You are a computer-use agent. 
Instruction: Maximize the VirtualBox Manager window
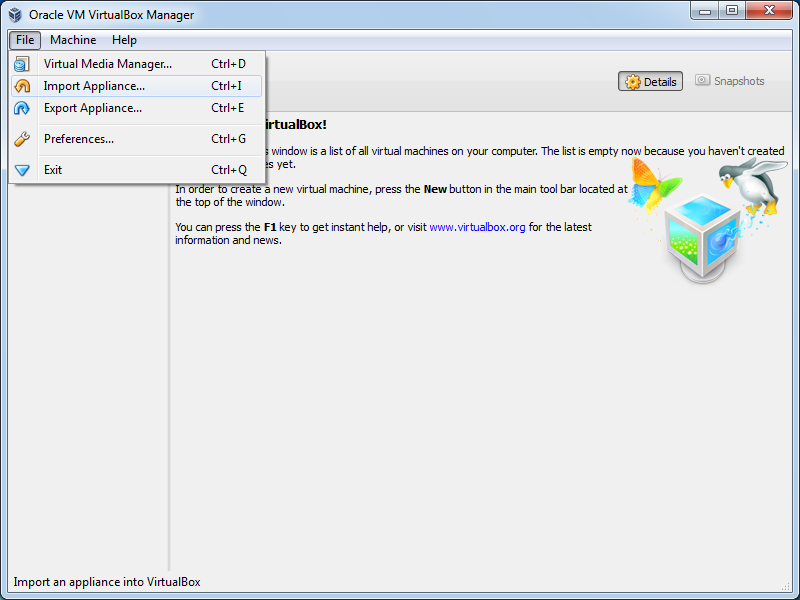pos(732,11)
